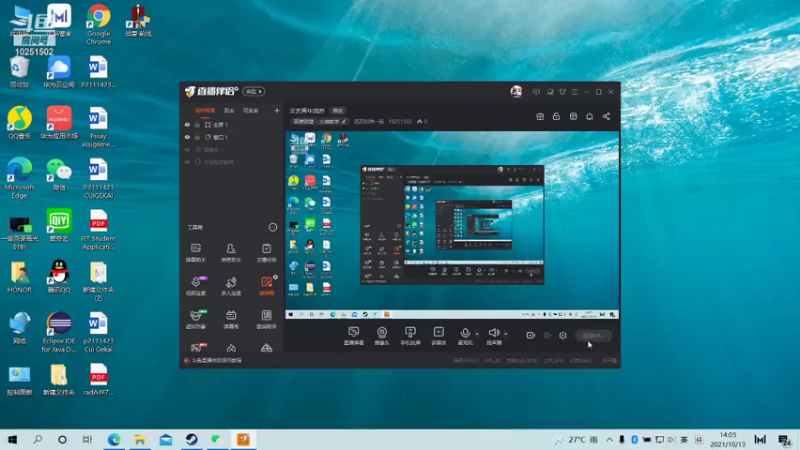The height and width of the screenshot is (450, 800).
Task: Open toolbox more options circle button
Action: click(273, 227)
